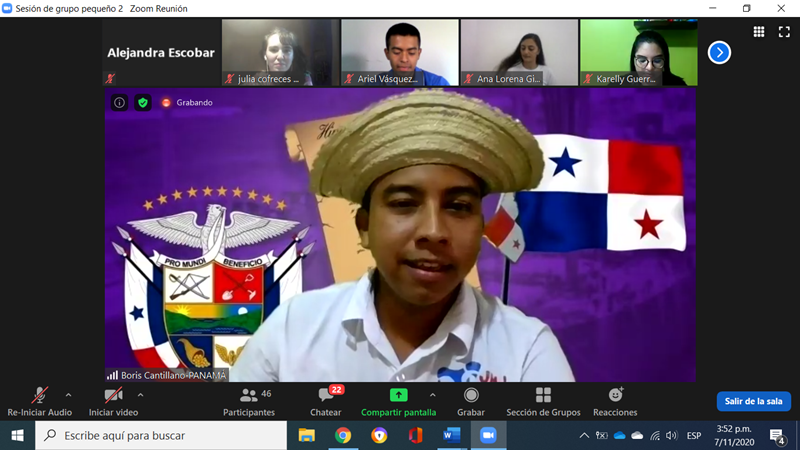Select Ana Lorena video thumbnail
This screenshot has height=450, width=800.
(519, 53)
